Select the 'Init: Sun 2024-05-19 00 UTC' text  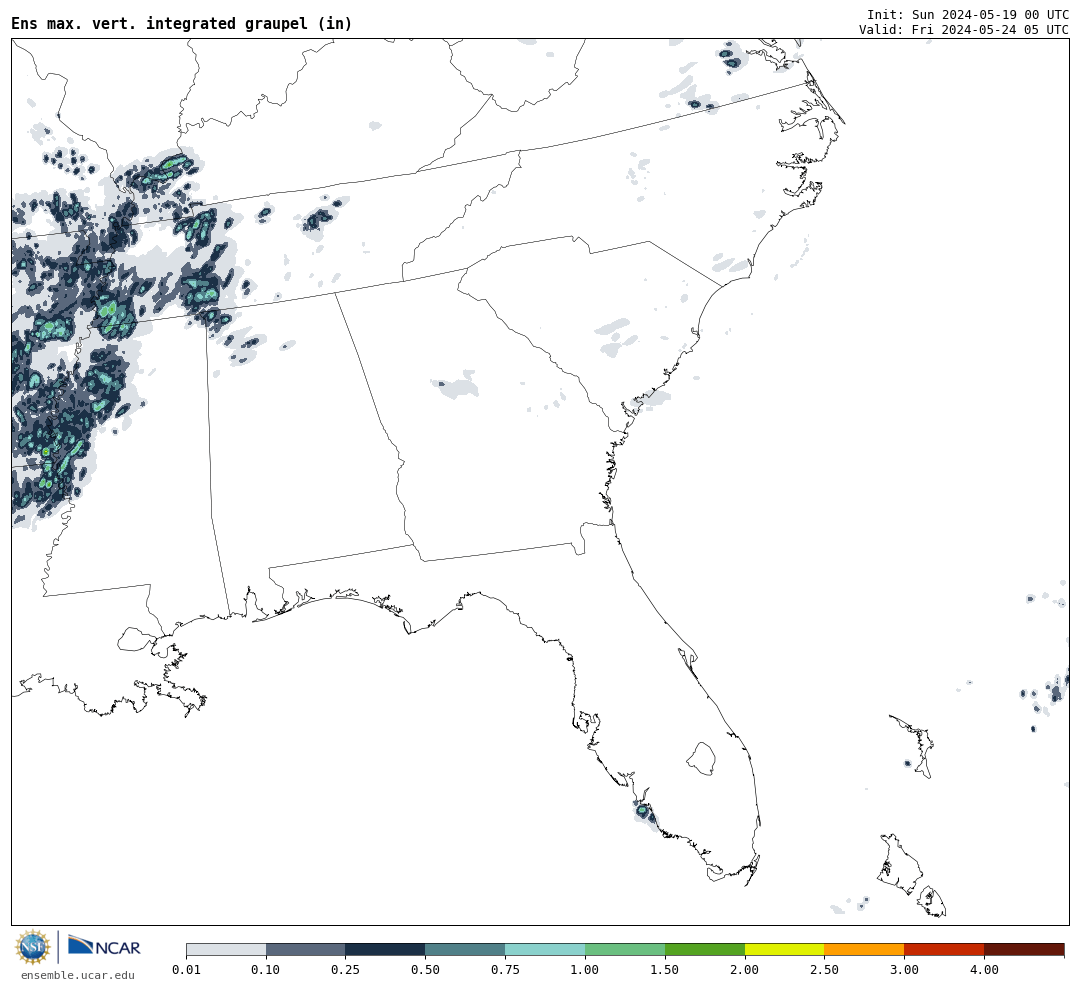click(968, 14)
